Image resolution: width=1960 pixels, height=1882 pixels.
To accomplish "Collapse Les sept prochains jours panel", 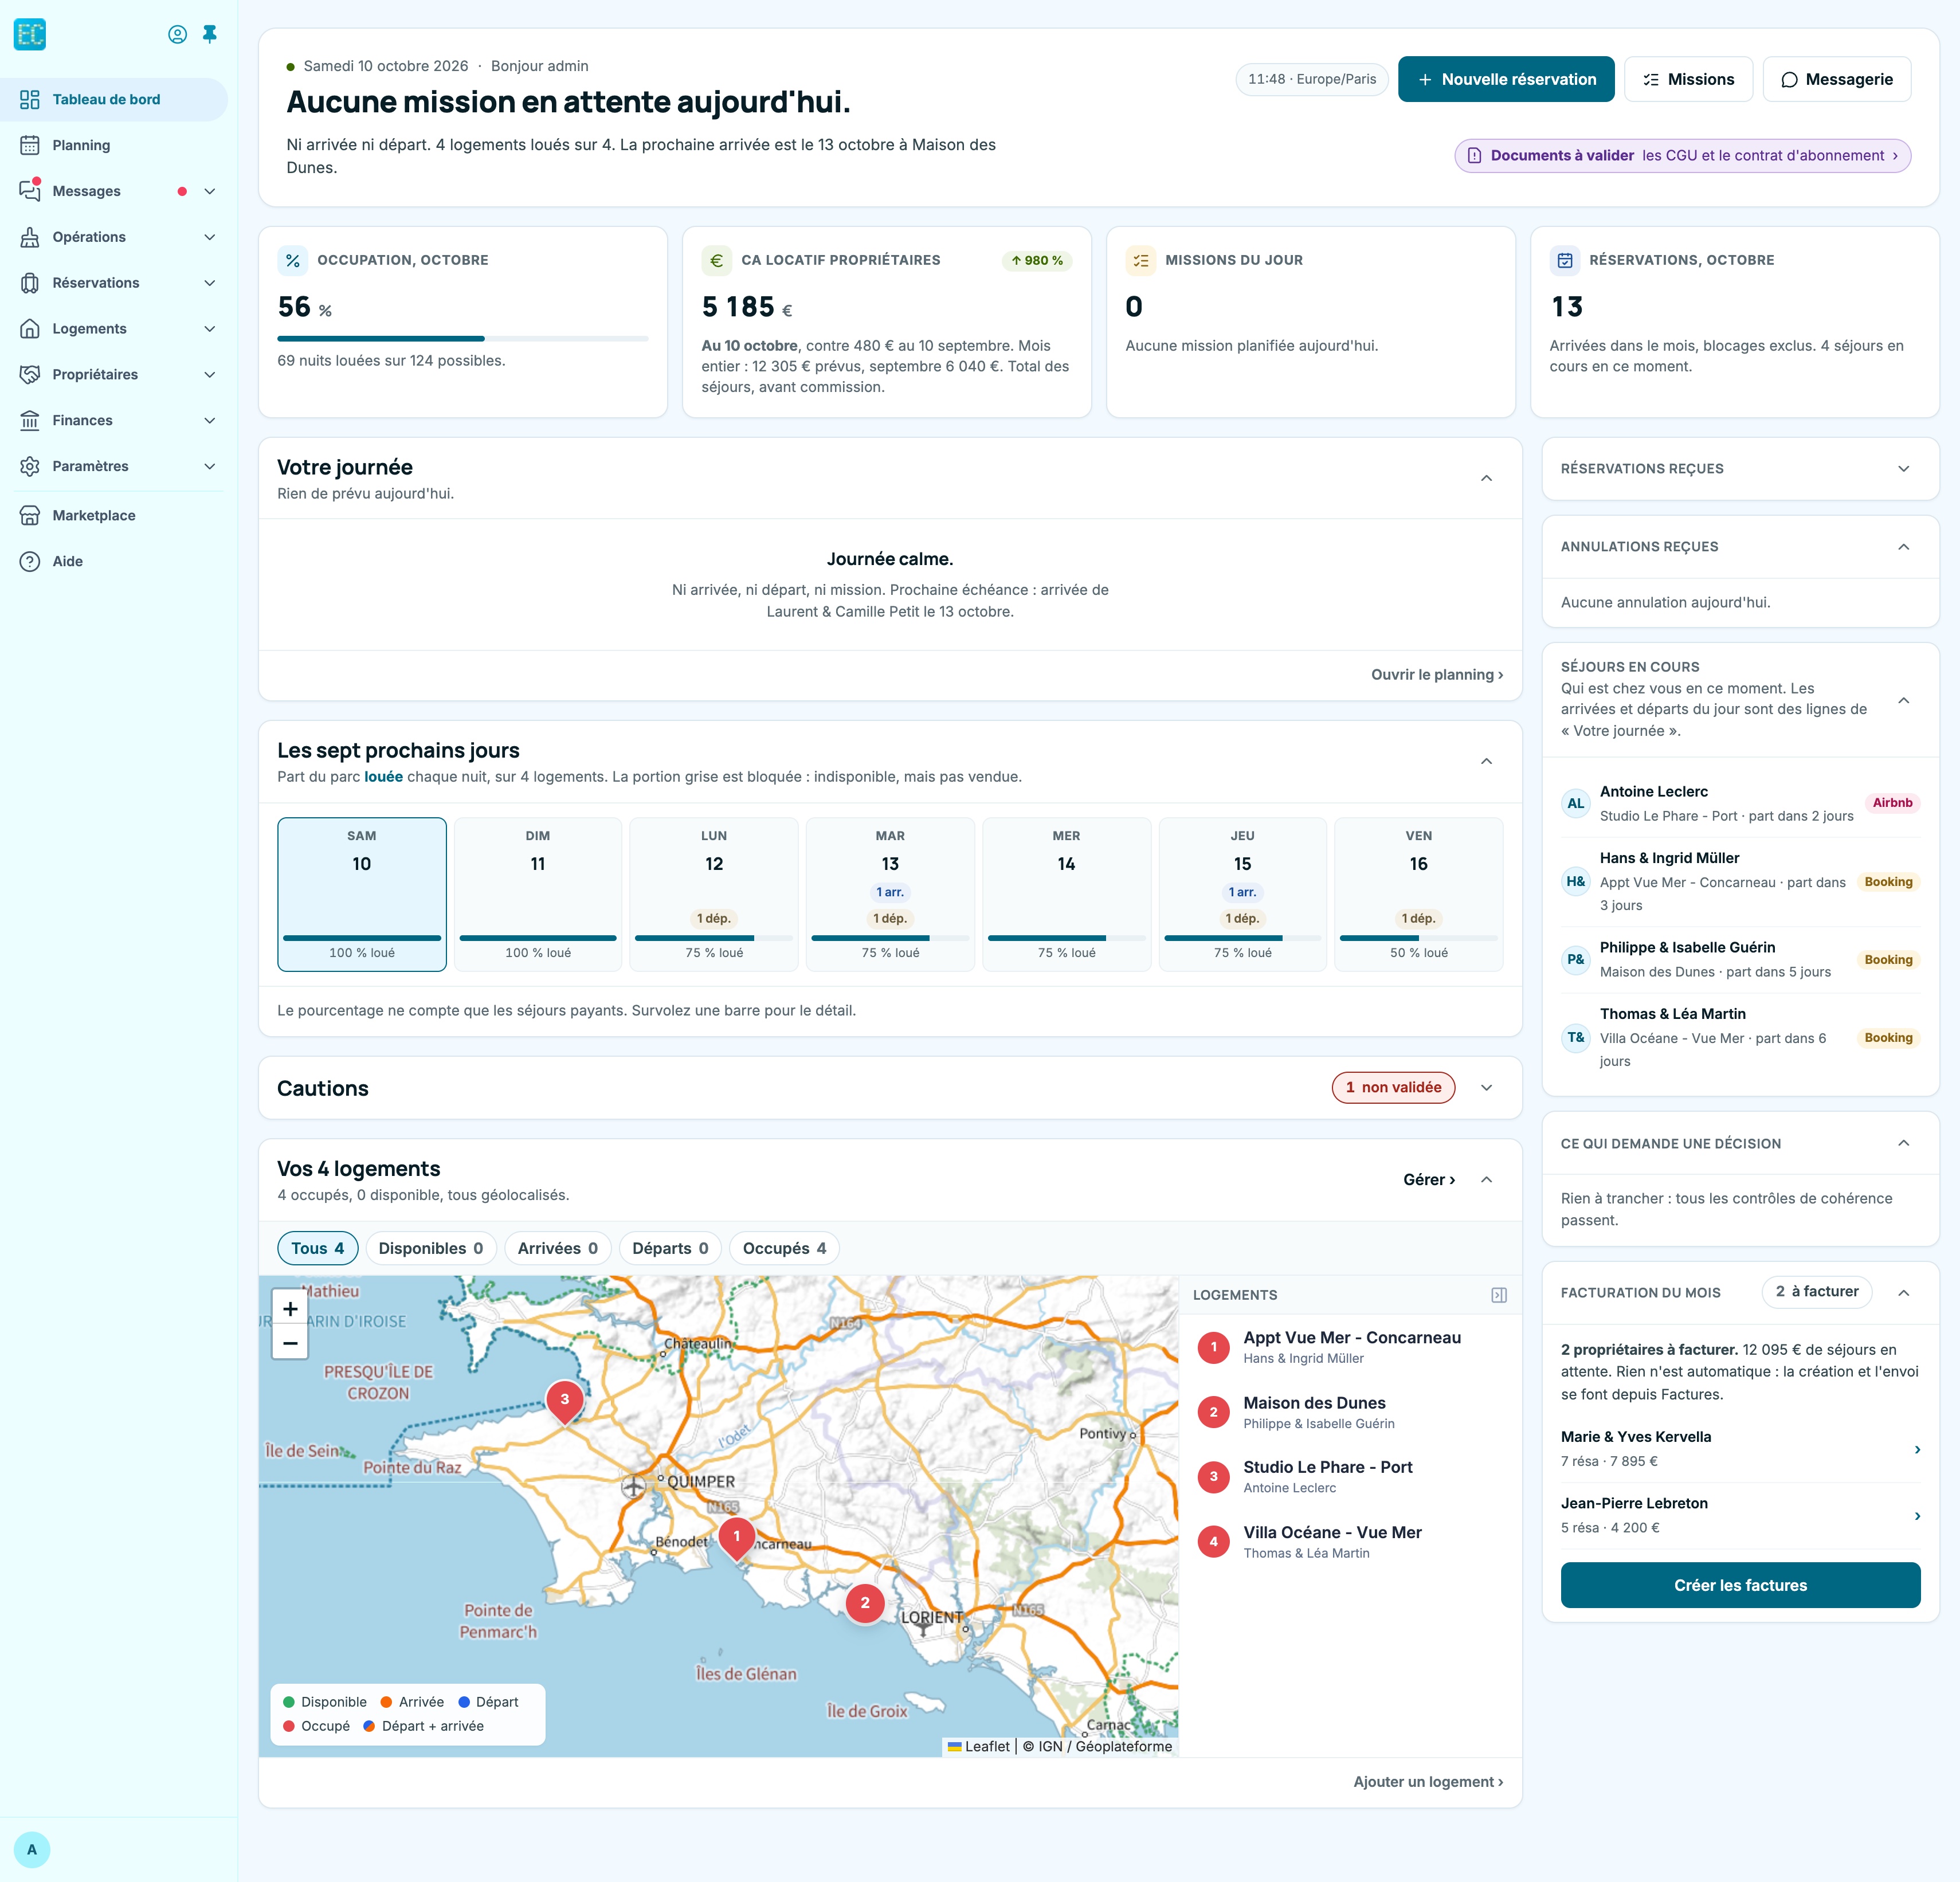I will point(1486,761).
